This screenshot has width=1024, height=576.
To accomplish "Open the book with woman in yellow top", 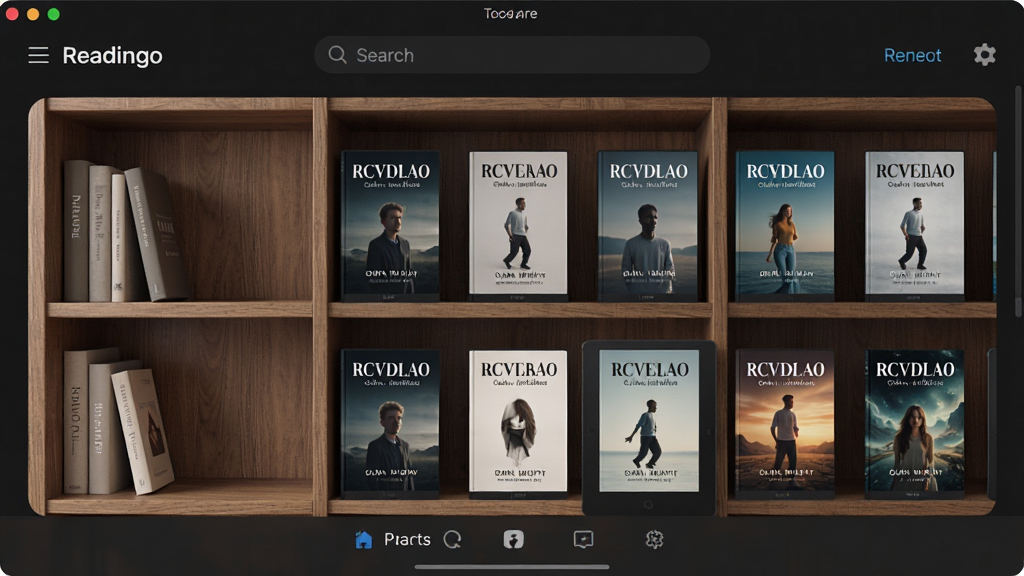I will (785, 224).
